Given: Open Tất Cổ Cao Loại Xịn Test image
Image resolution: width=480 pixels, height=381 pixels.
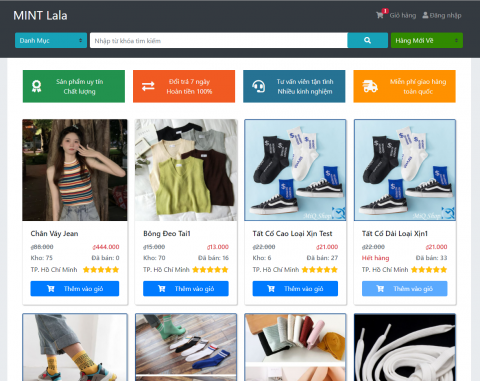Looking at the screenshot, I should 295,170.
